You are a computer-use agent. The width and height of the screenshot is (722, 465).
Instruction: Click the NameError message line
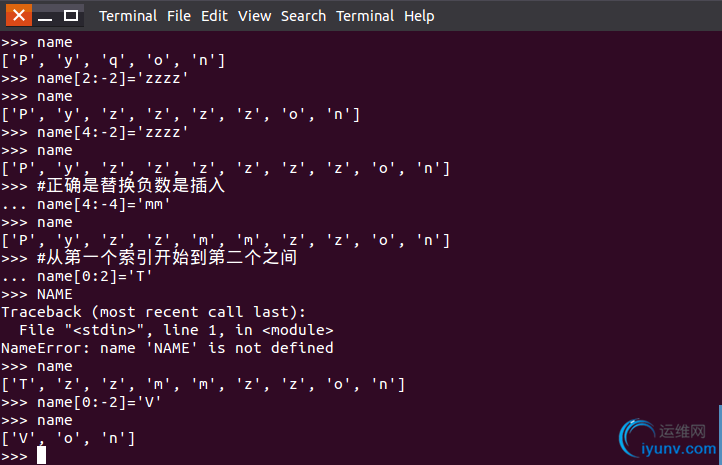[x=167, y=348]
